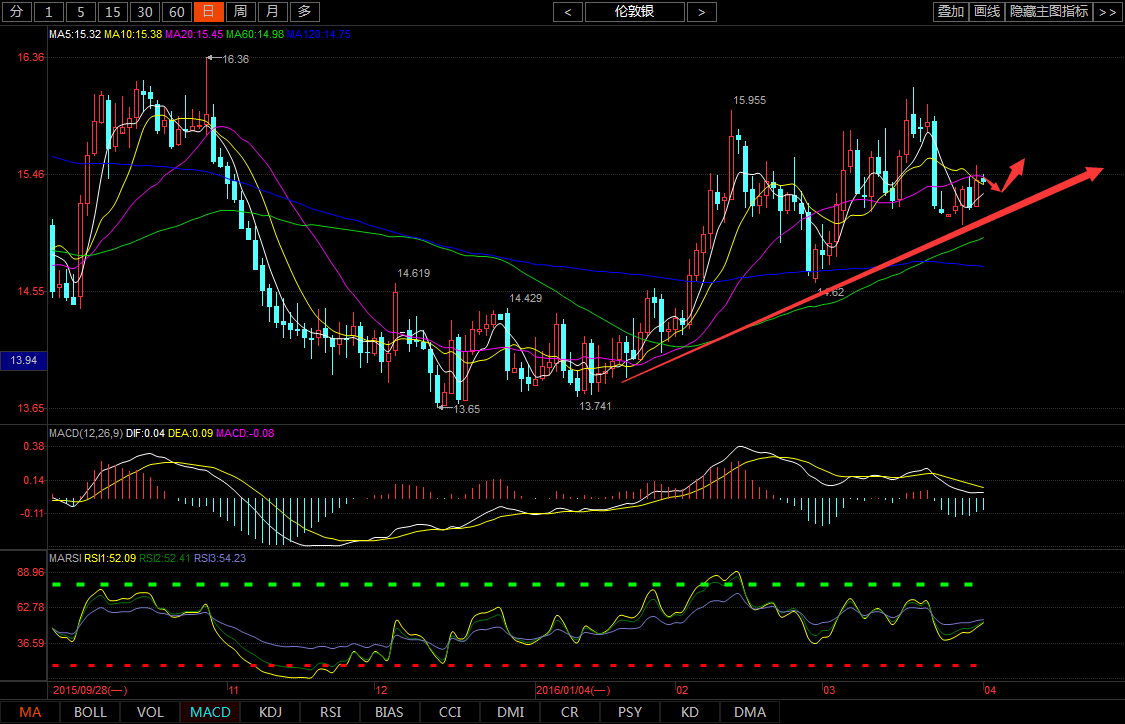This screenshot has height=724, width=1125.
Task: Switch to weekly 周 chart period
Action: tap(240, 12)
